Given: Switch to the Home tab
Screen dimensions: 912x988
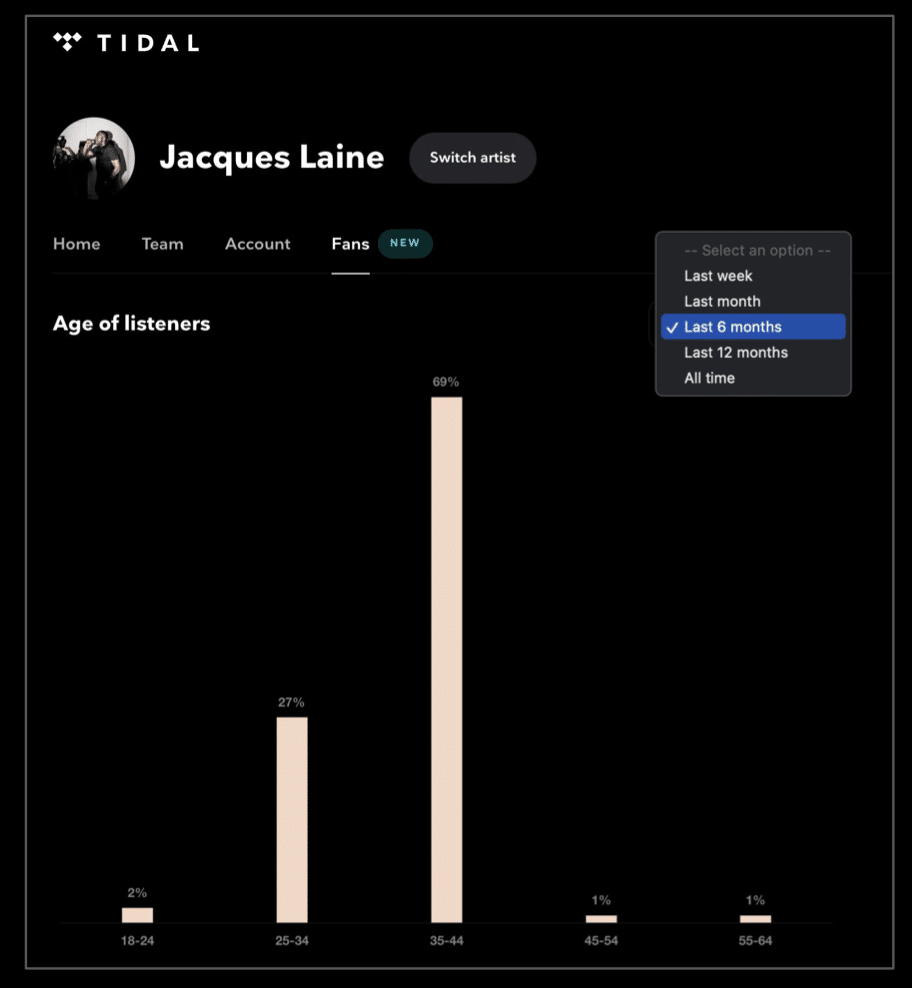Looking at the screenshot, I should (x=76, y=243).
